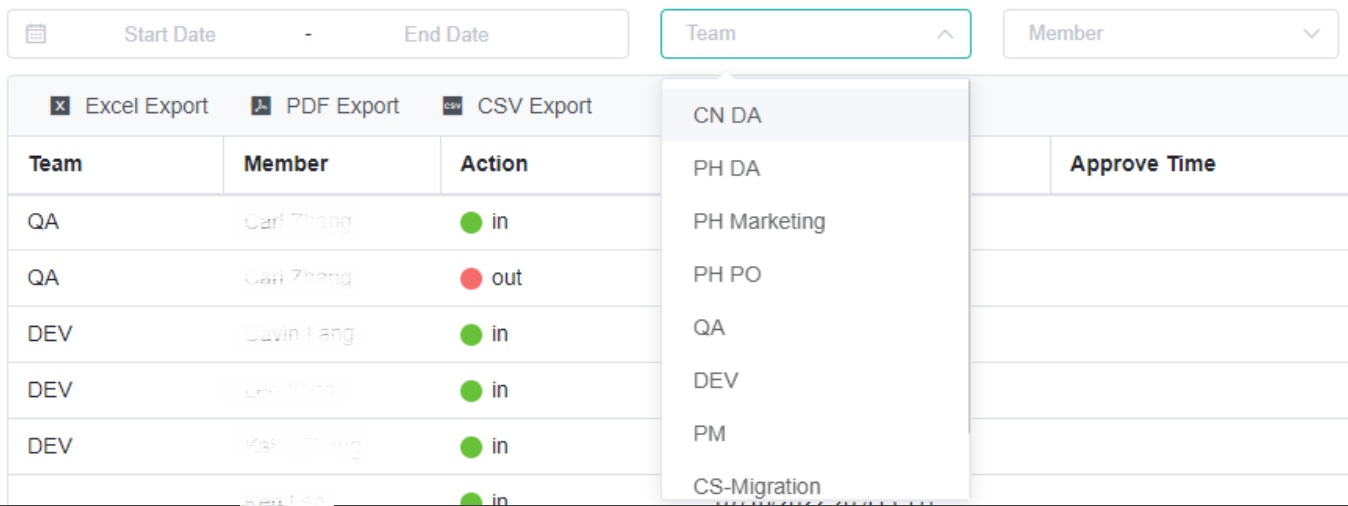Image resolution: width=1348 pixels, height=506 pixels.
Task: Click the Approve Time column header
Action: (x=1142, y=164)
